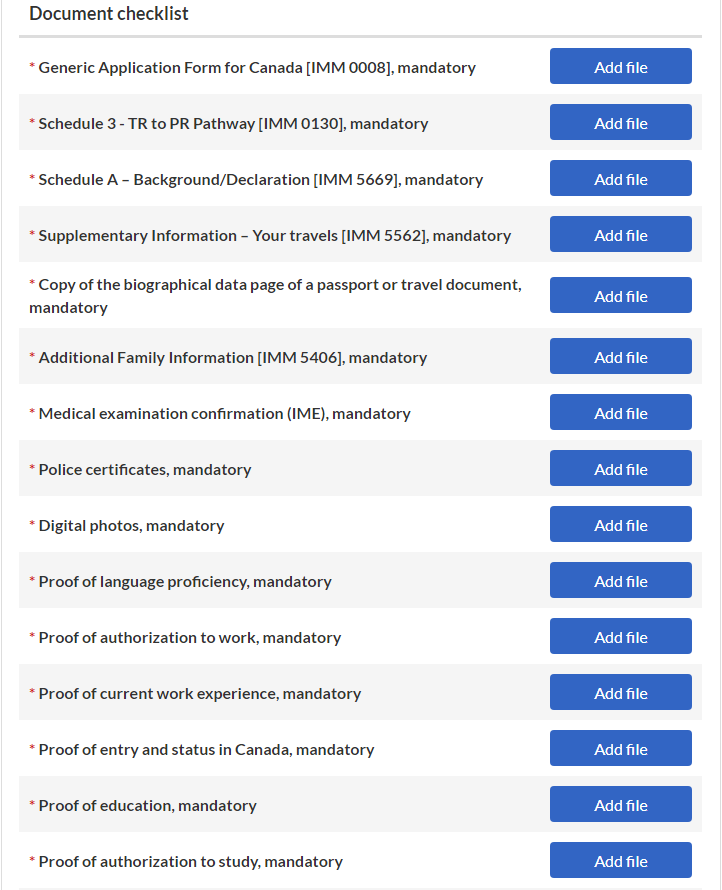Click the Proof of education, mandatory label
Screen dimensions: 722x890
coord(147,805)
